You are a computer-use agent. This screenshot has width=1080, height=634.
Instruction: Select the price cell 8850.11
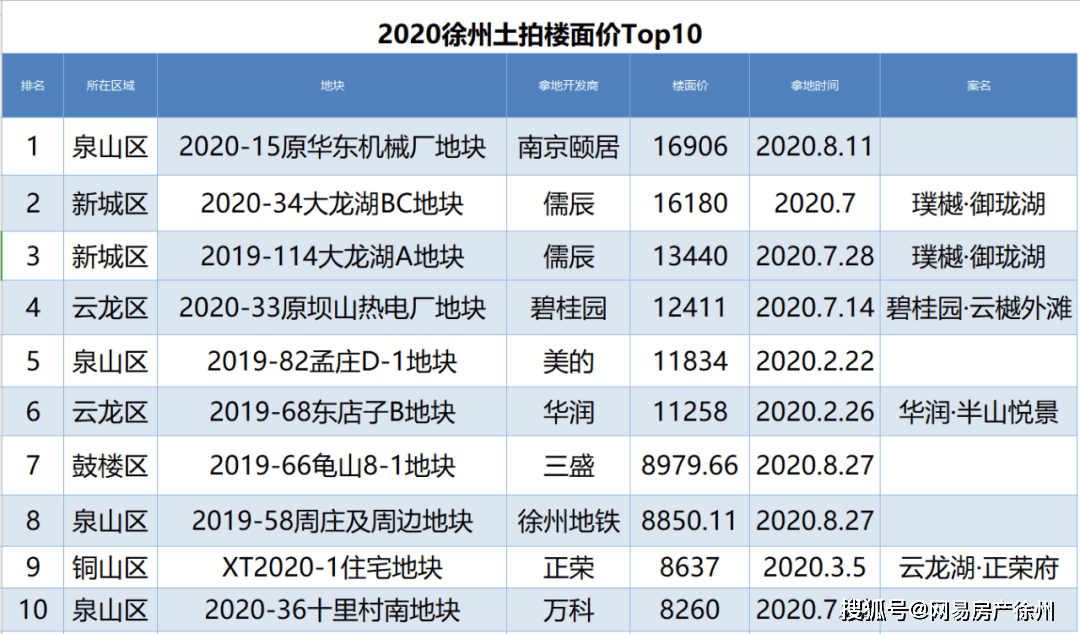pos(689,521)
